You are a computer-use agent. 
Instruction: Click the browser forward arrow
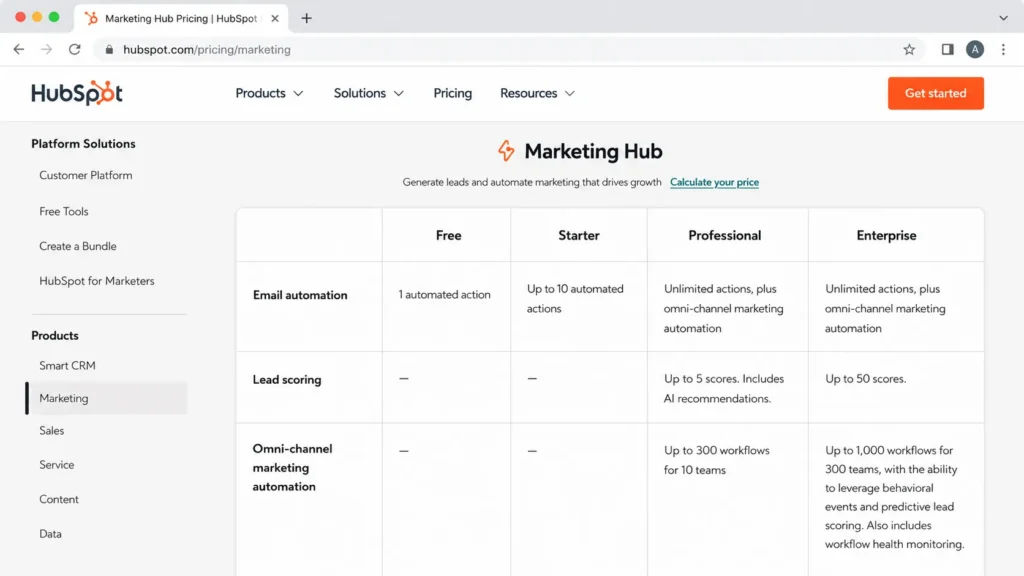(x=46, y=50)
